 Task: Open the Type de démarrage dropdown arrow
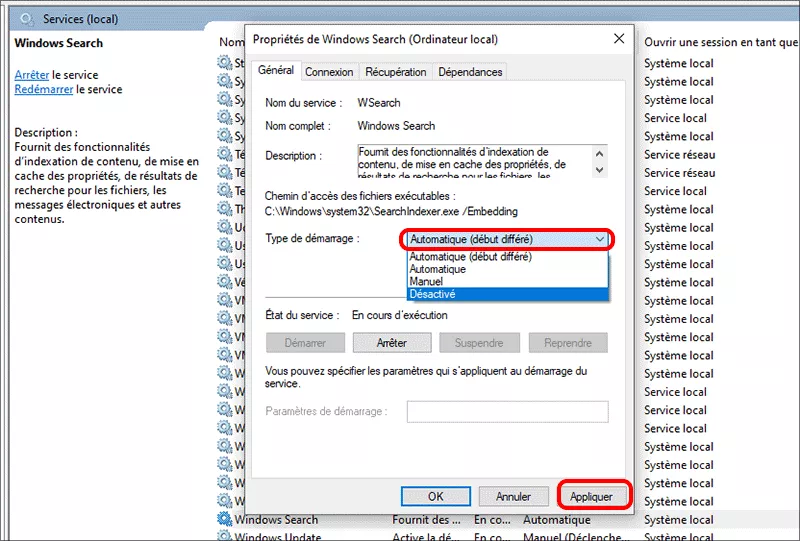click(x=599, y=240)
